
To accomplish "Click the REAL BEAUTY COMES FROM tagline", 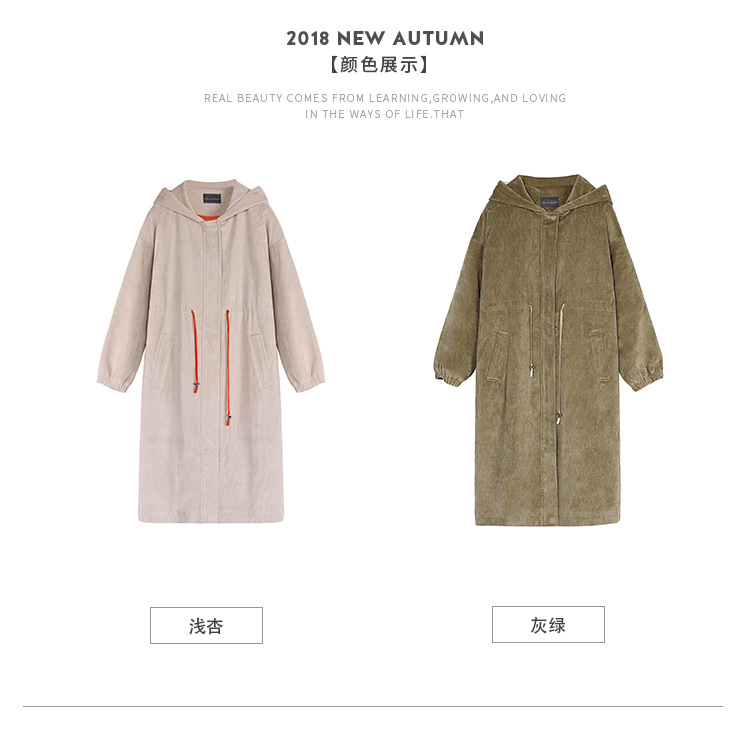I will (385, 98).
